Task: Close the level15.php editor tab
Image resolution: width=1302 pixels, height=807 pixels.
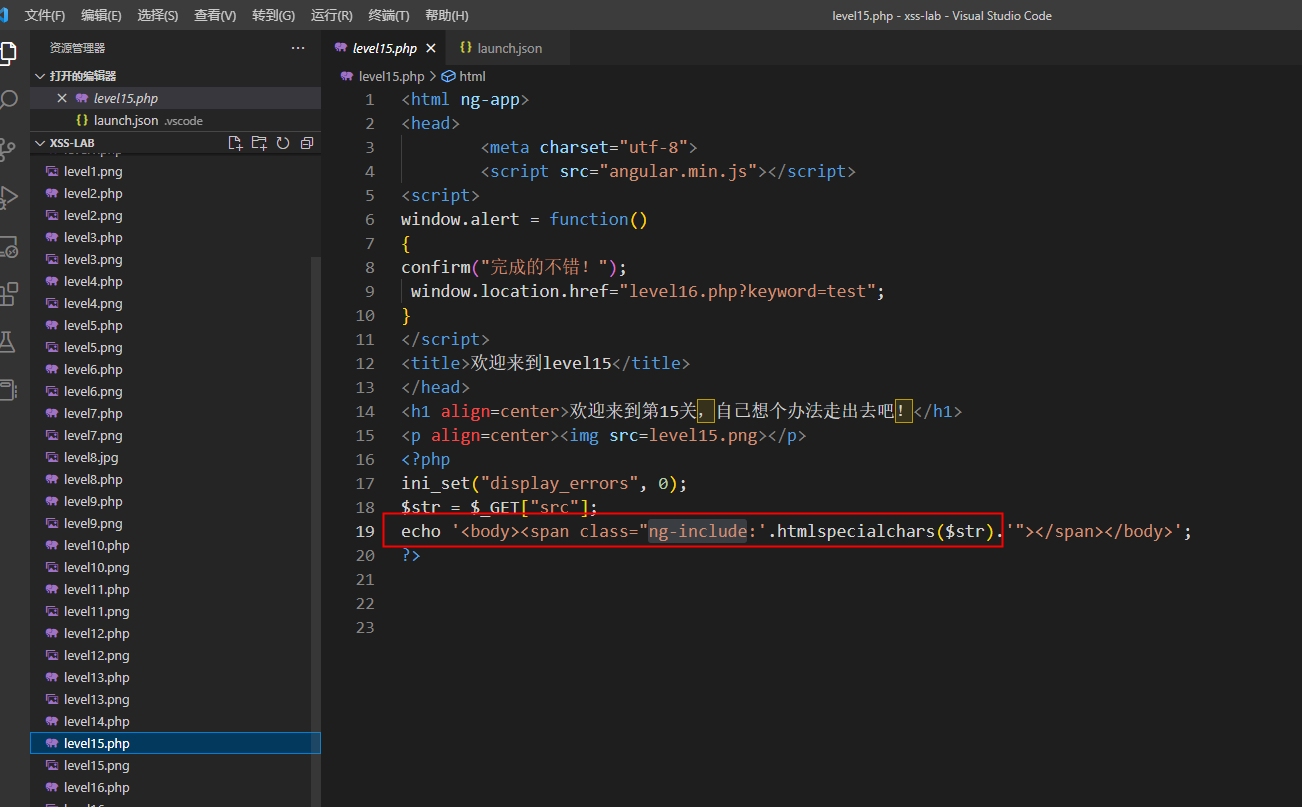Action: [x=431, y=48]
